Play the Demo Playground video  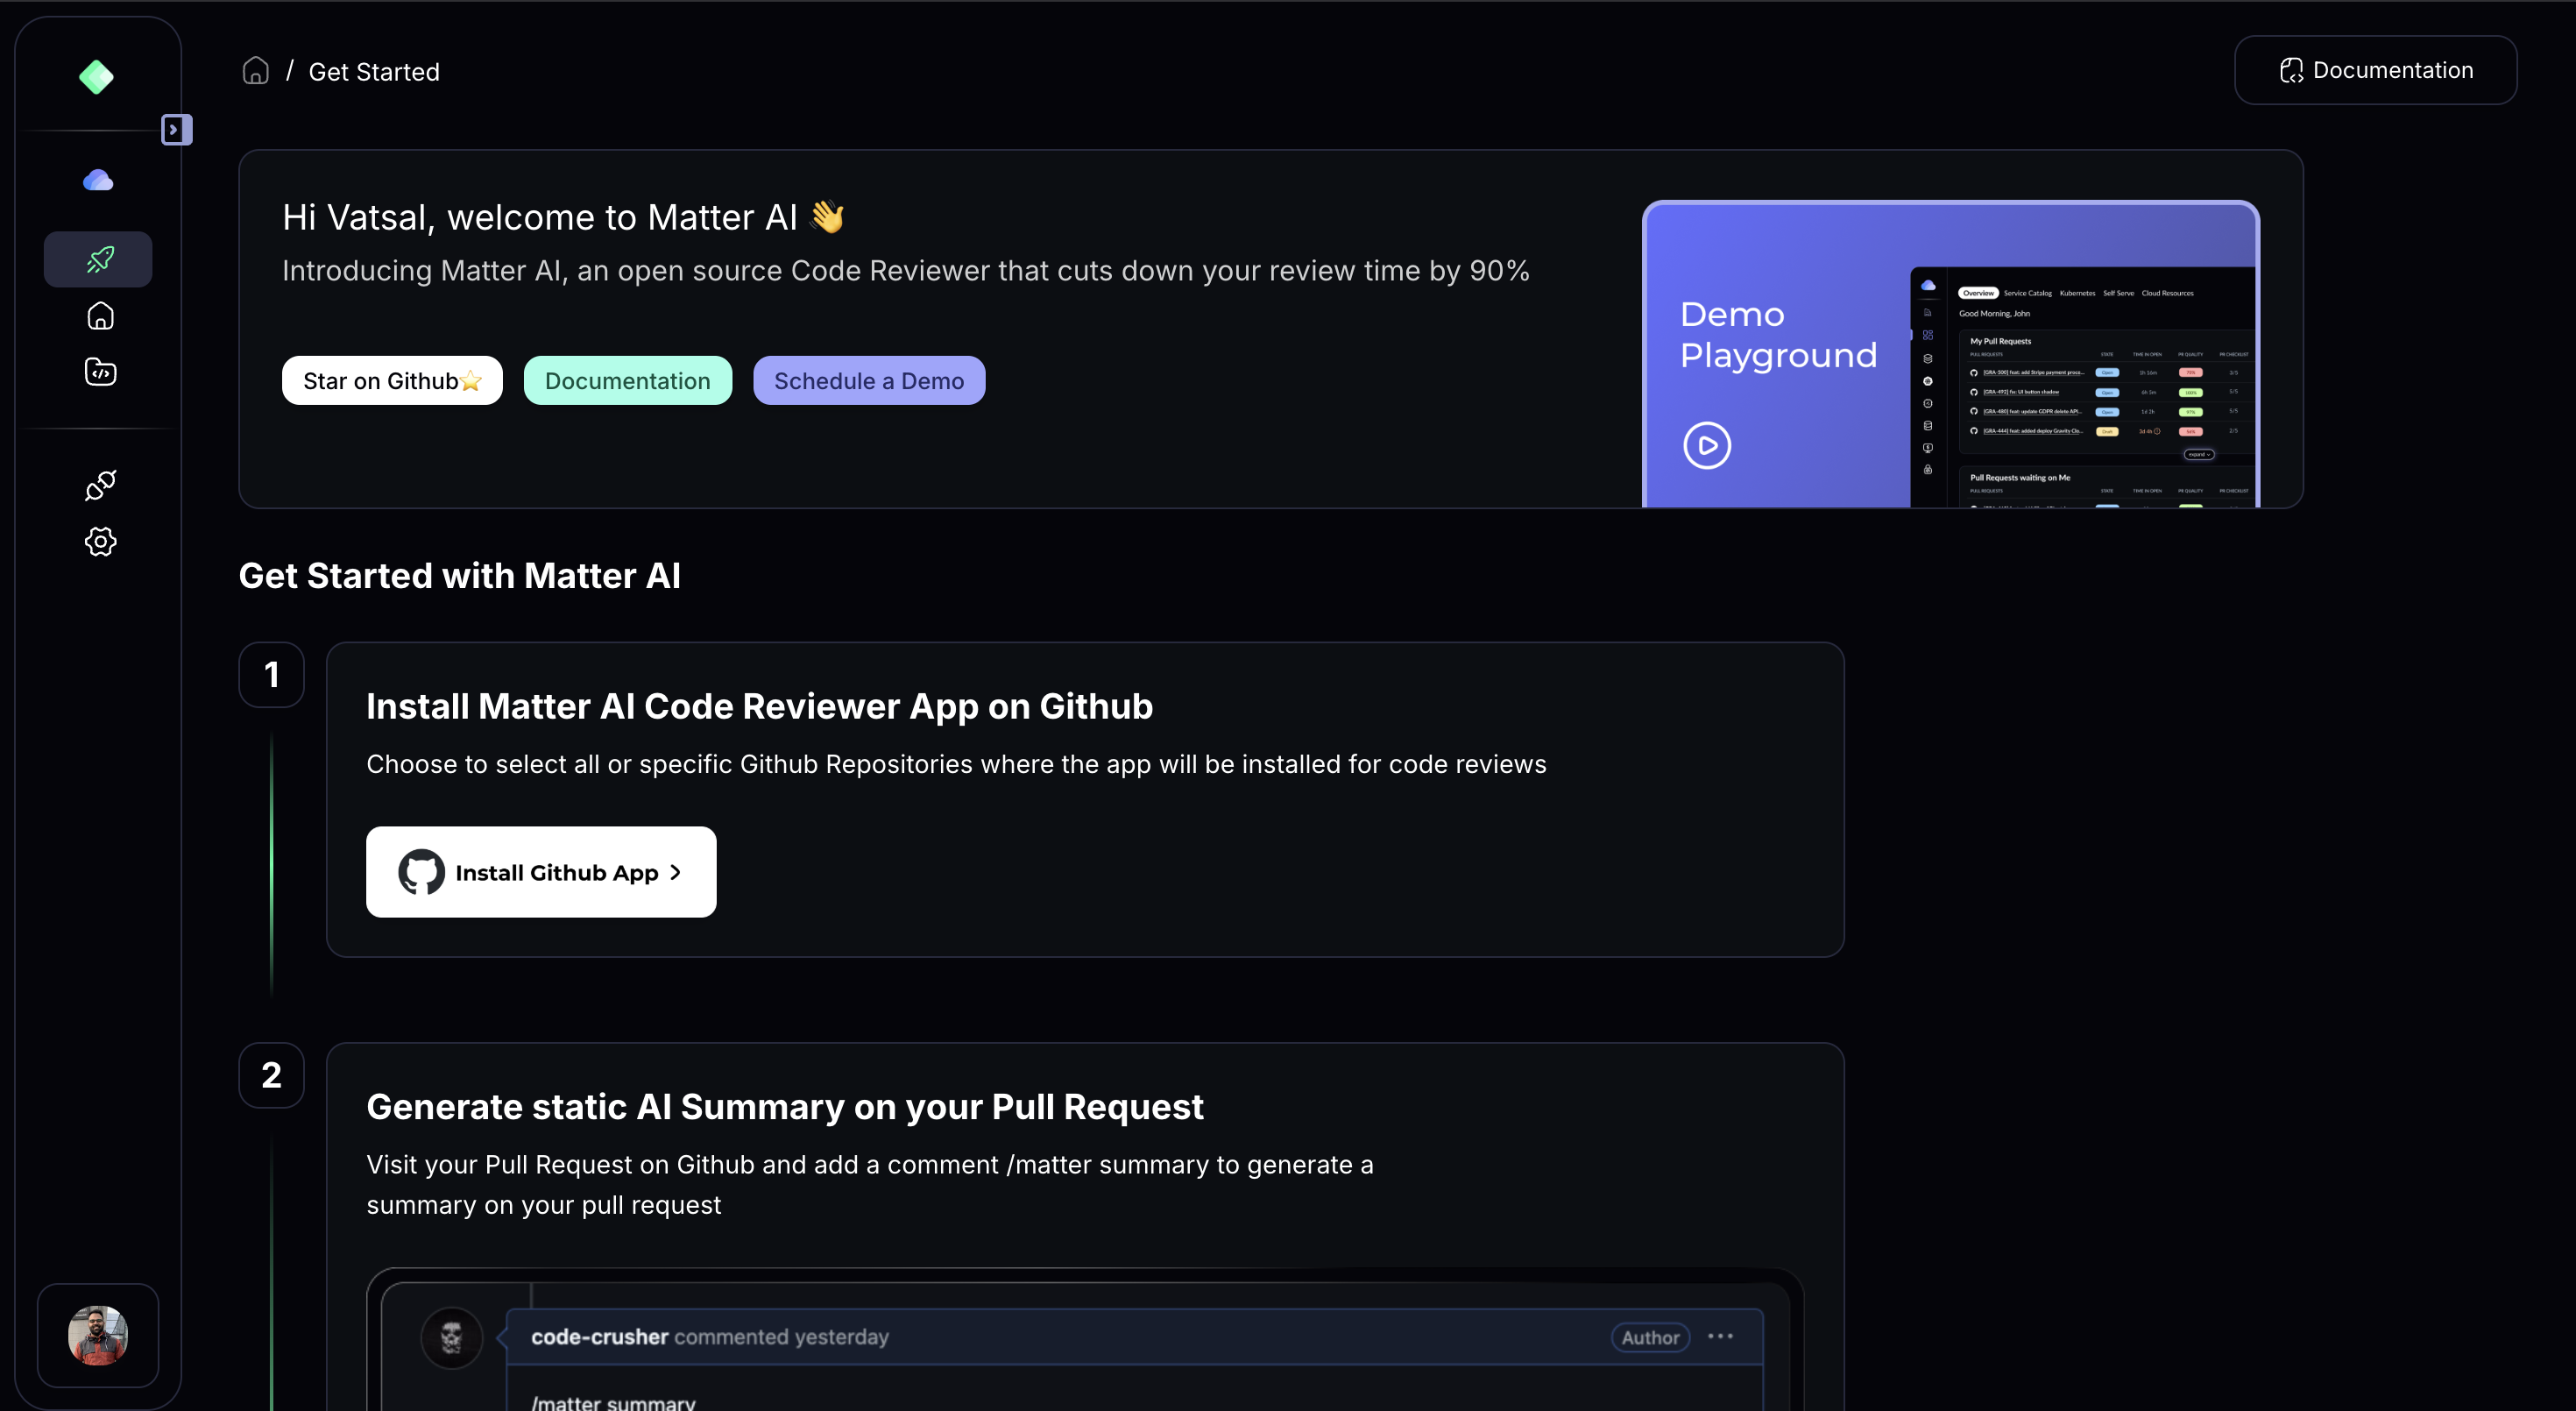(x=1706, y=445)
